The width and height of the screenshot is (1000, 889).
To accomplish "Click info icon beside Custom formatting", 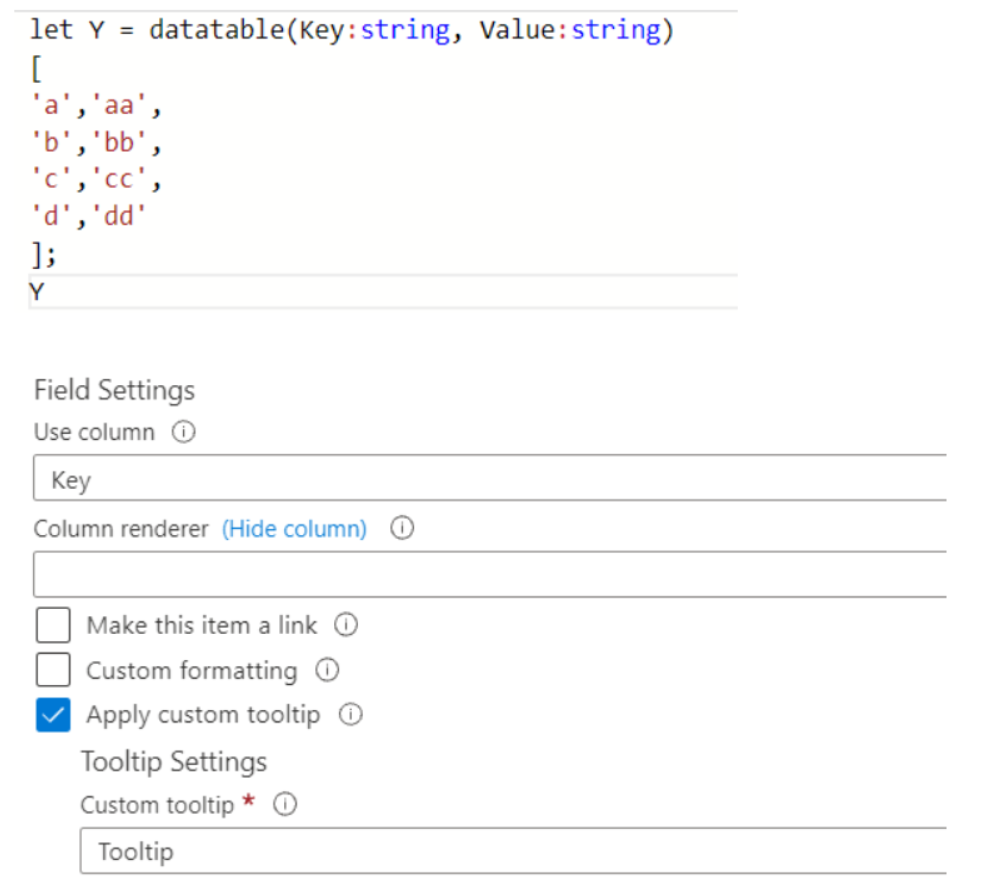I will tap(327, 670).
